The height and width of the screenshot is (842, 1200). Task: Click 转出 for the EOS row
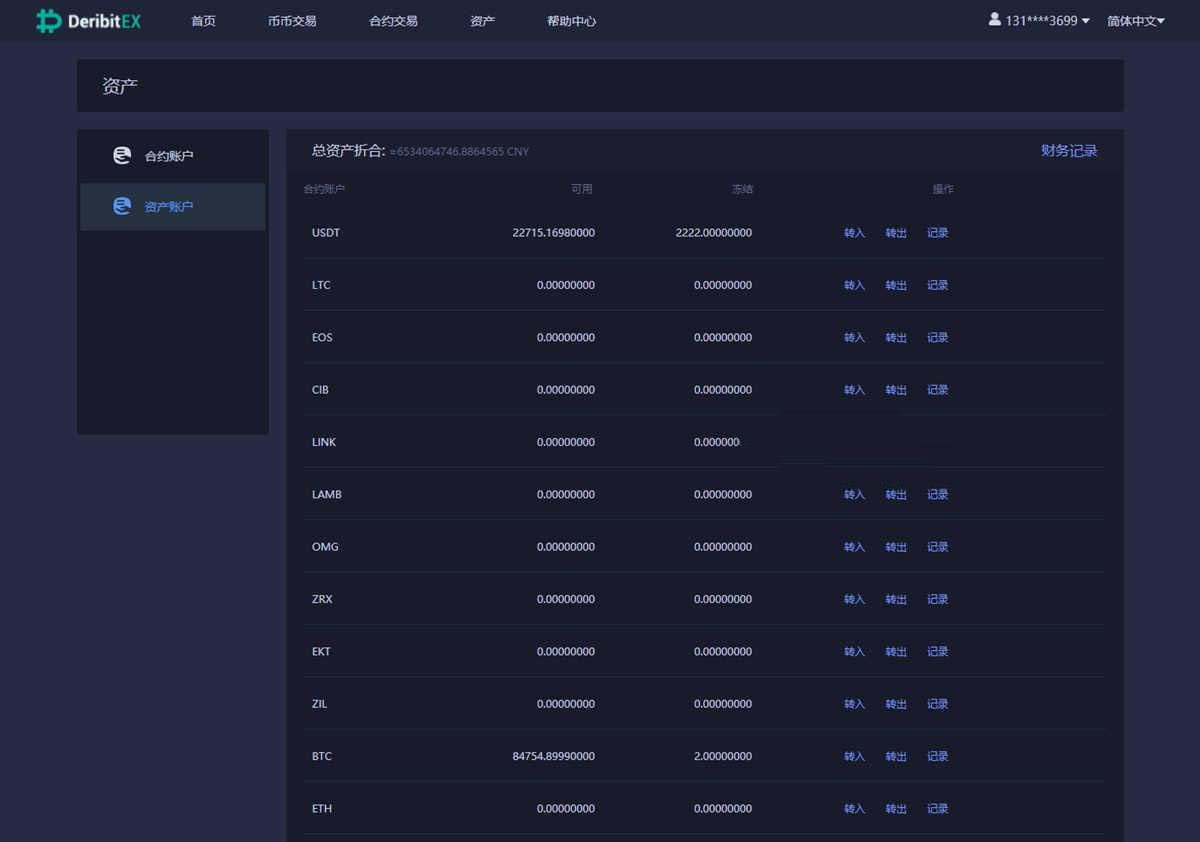click(896, 338)
